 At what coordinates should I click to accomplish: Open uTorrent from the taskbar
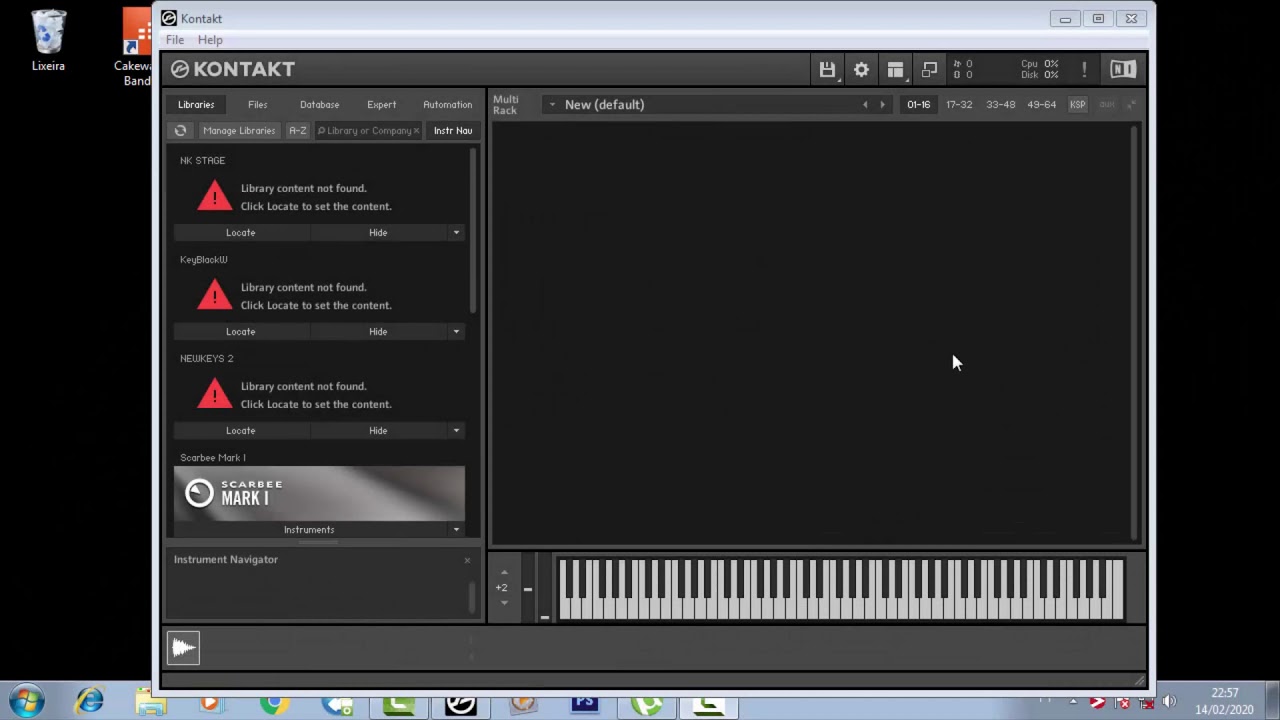click(x=647, y=704)
